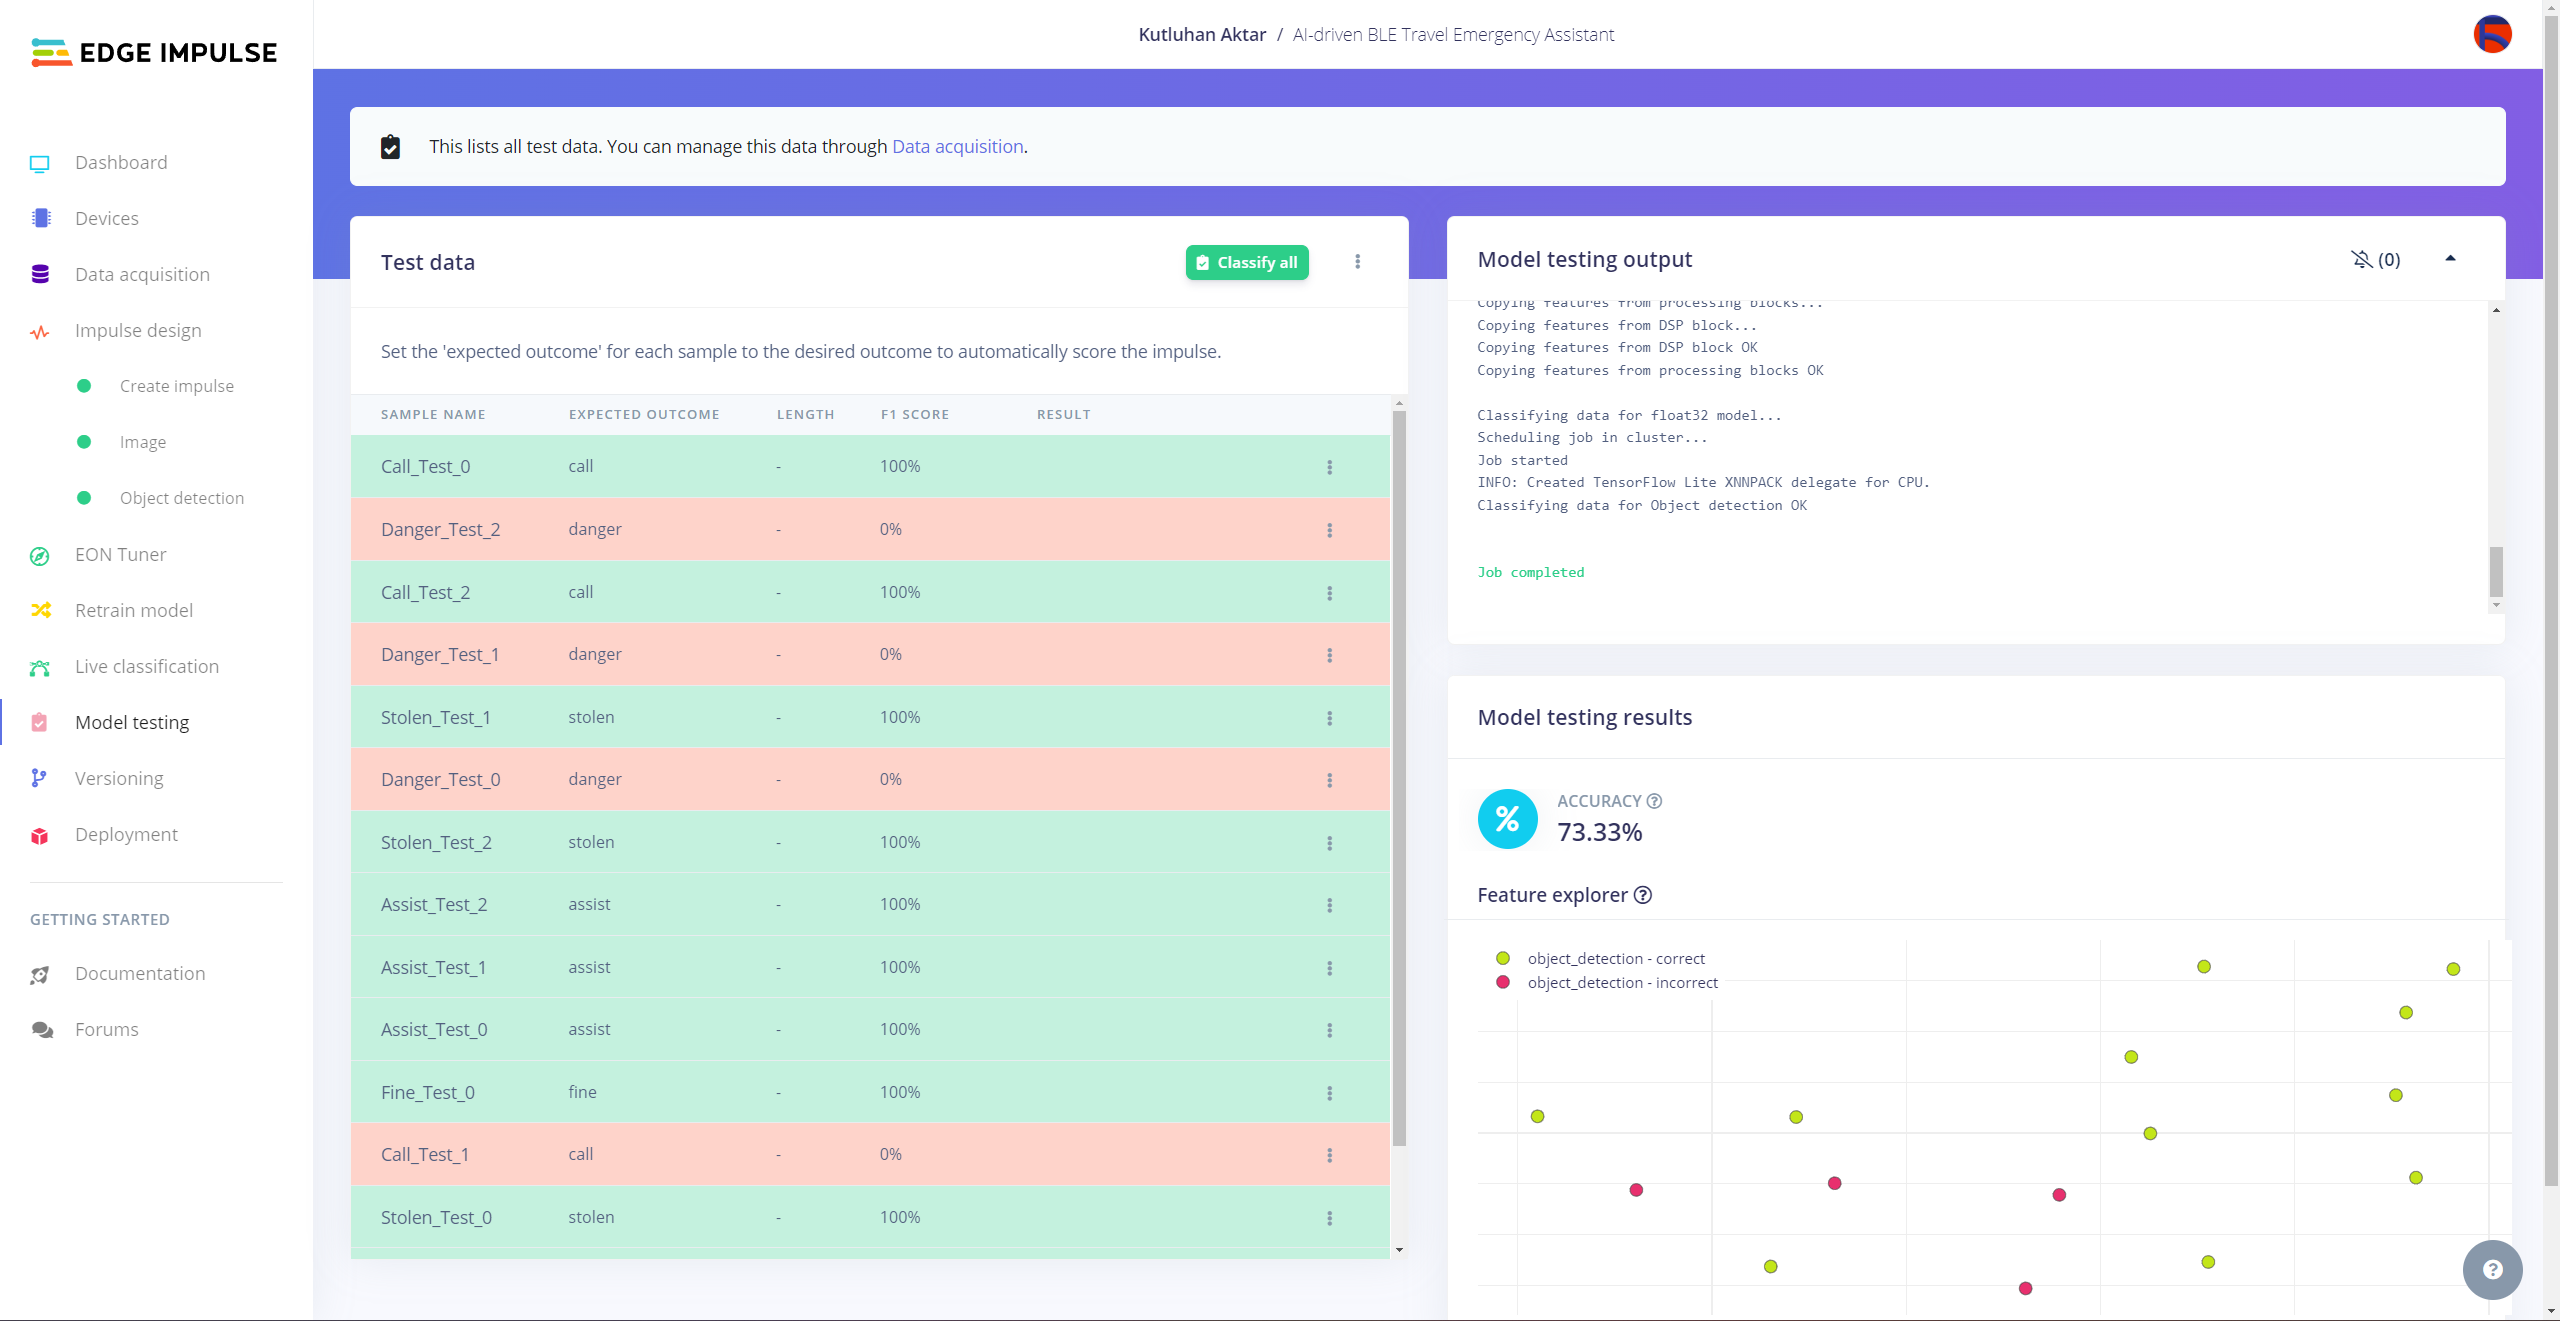Open the EON Tuner page

click(120, 555)
